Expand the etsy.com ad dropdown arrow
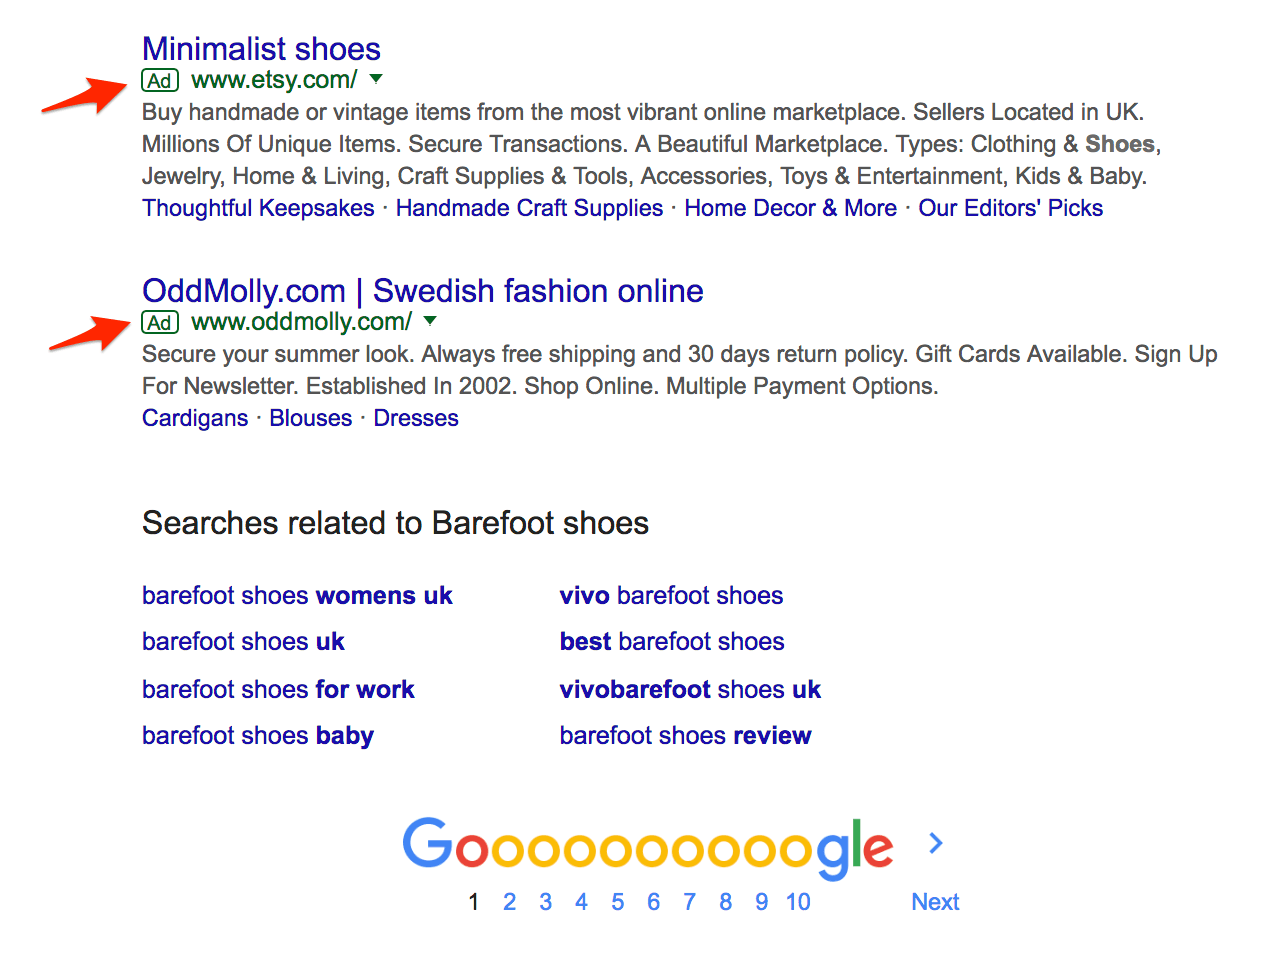This screenshot has width=1282, height=956. pos(376,79)
